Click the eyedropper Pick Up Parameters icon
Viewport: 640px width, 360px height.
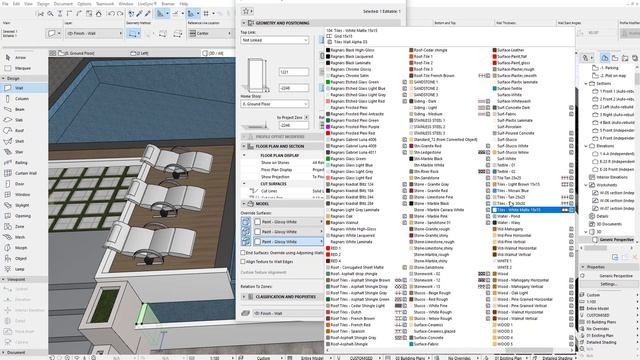coord(139,13)
